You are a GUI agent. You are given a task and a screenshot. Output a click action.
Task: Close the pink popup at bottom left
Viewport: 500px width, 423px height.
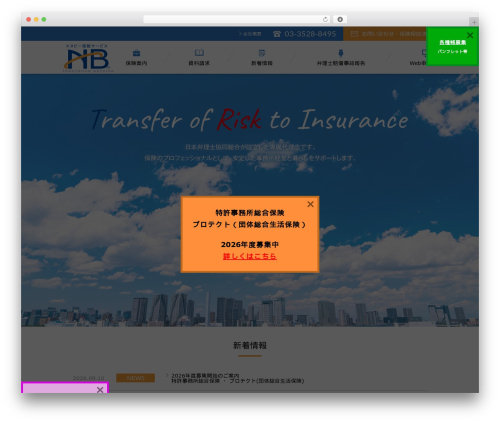tap(100, 390)
